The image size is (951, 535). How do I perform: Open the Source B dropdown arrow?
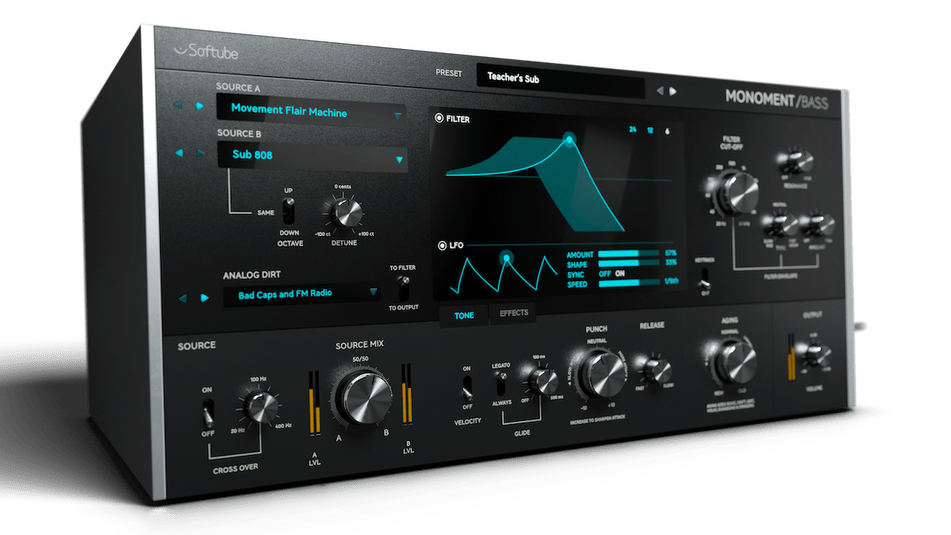point(399,160)
